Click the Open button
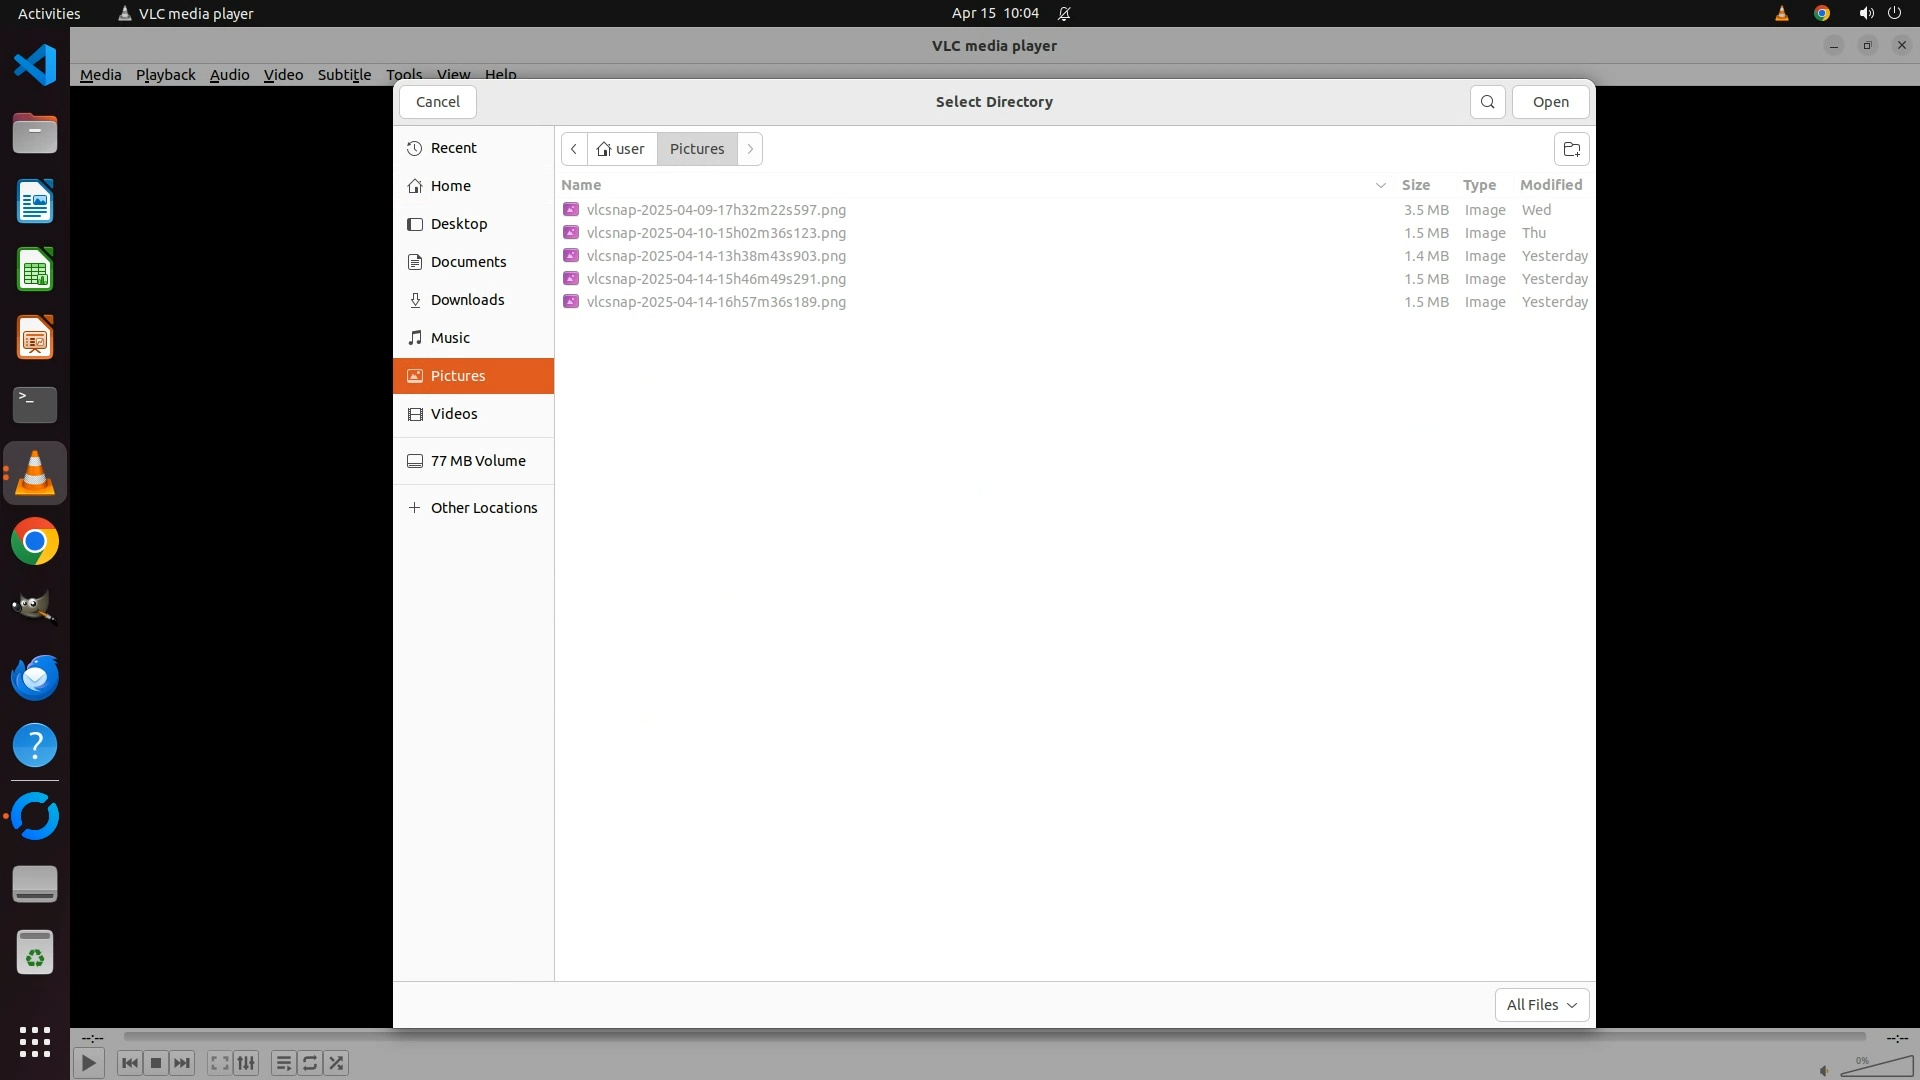 [x=1550, y=102]
